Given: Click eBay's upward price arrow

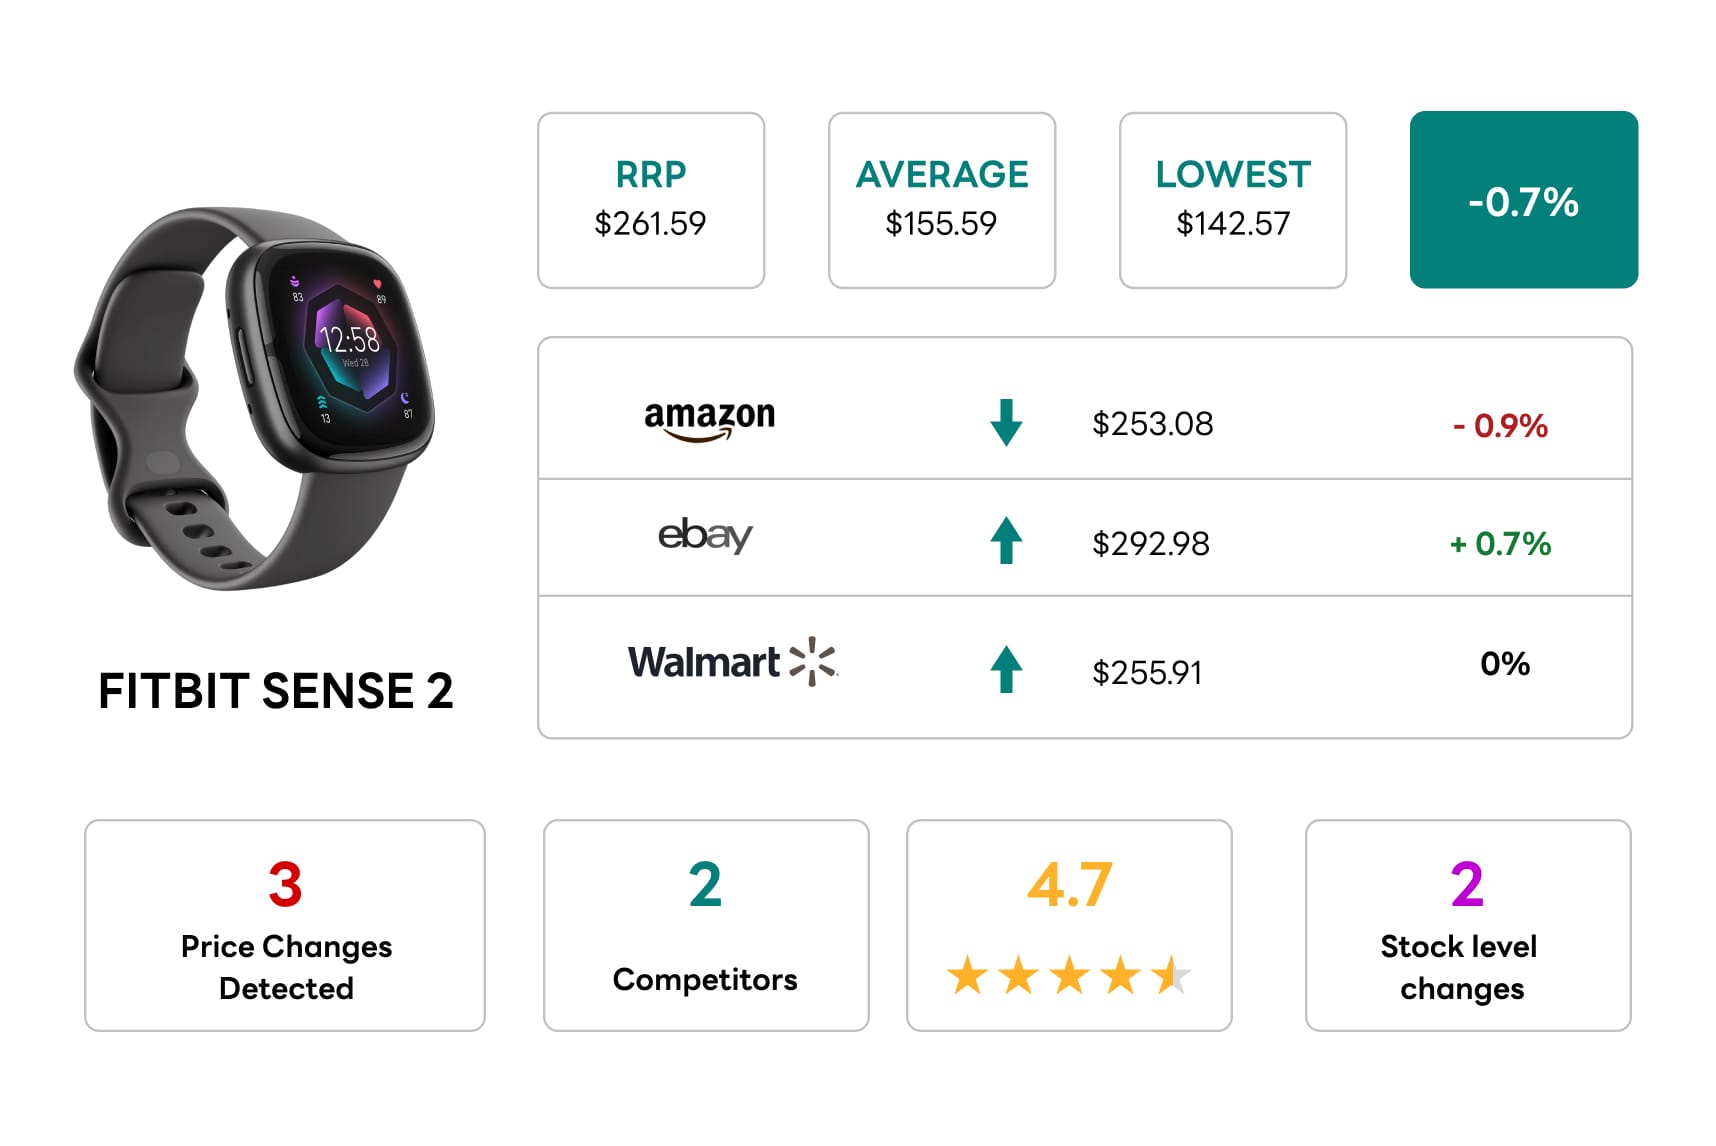Looking at the screenshot, I should click(x=1006, y=540).
